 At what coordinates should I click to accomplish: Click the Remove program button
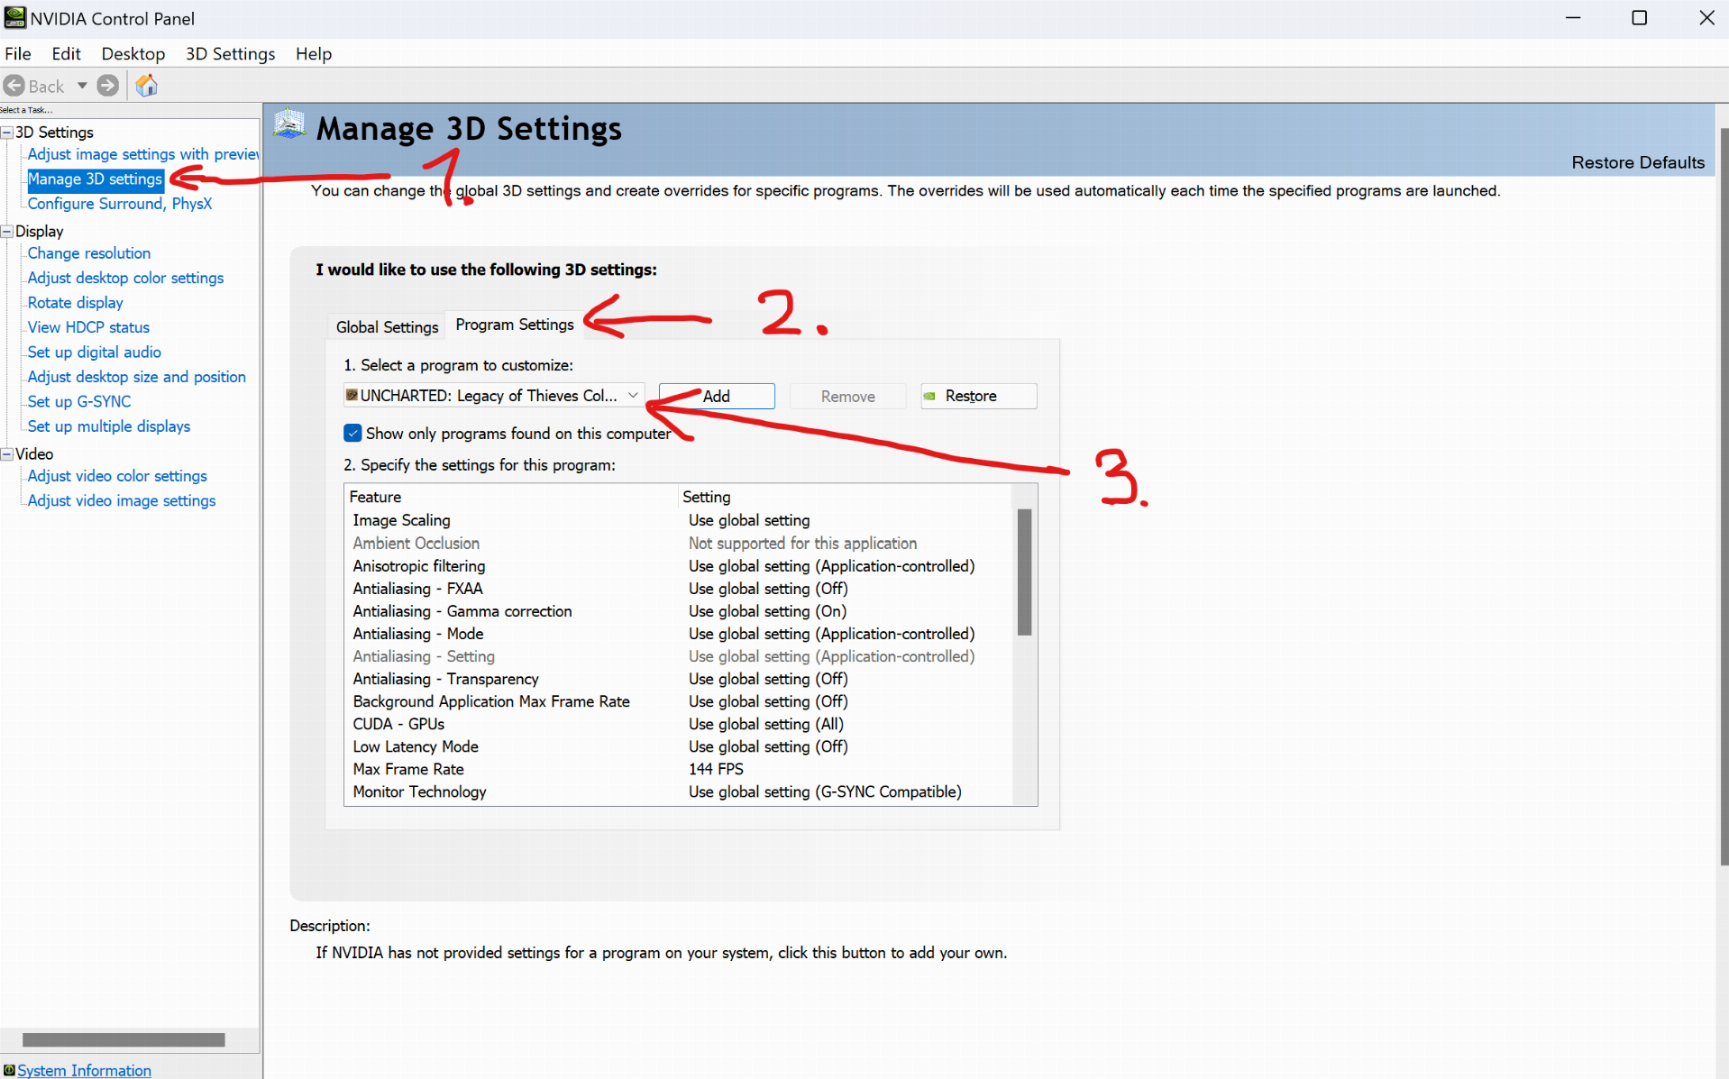(848, 396)
